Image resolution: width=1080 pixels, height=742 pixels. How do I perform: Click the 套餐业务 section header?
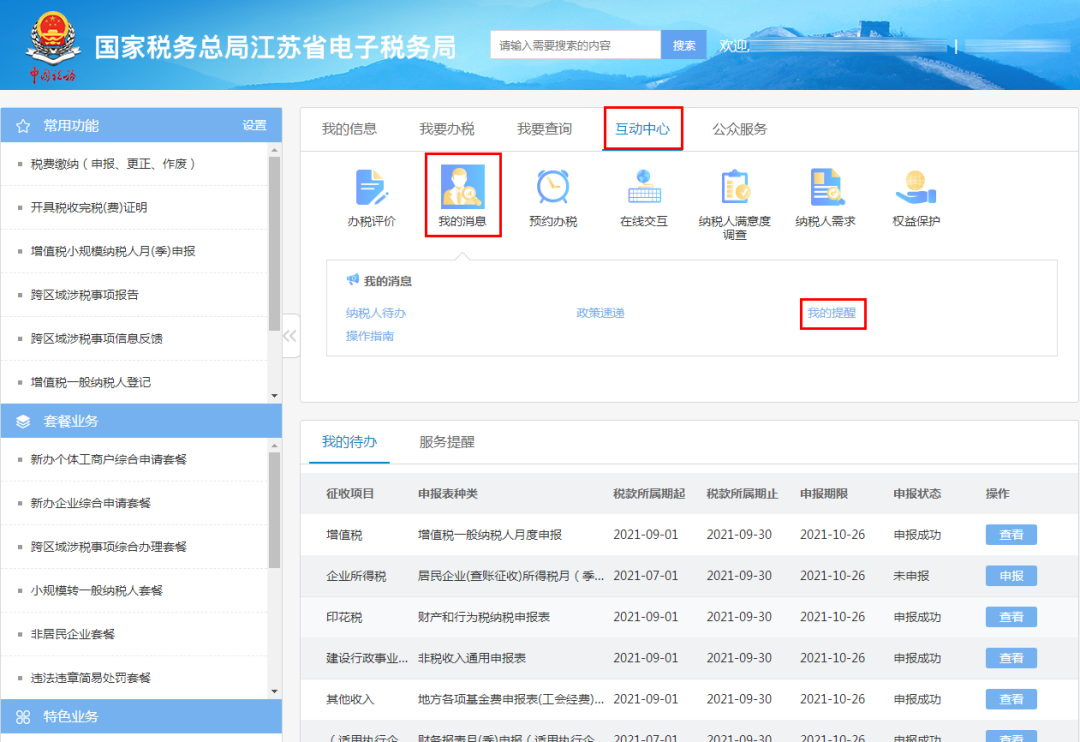coord(141,421)
